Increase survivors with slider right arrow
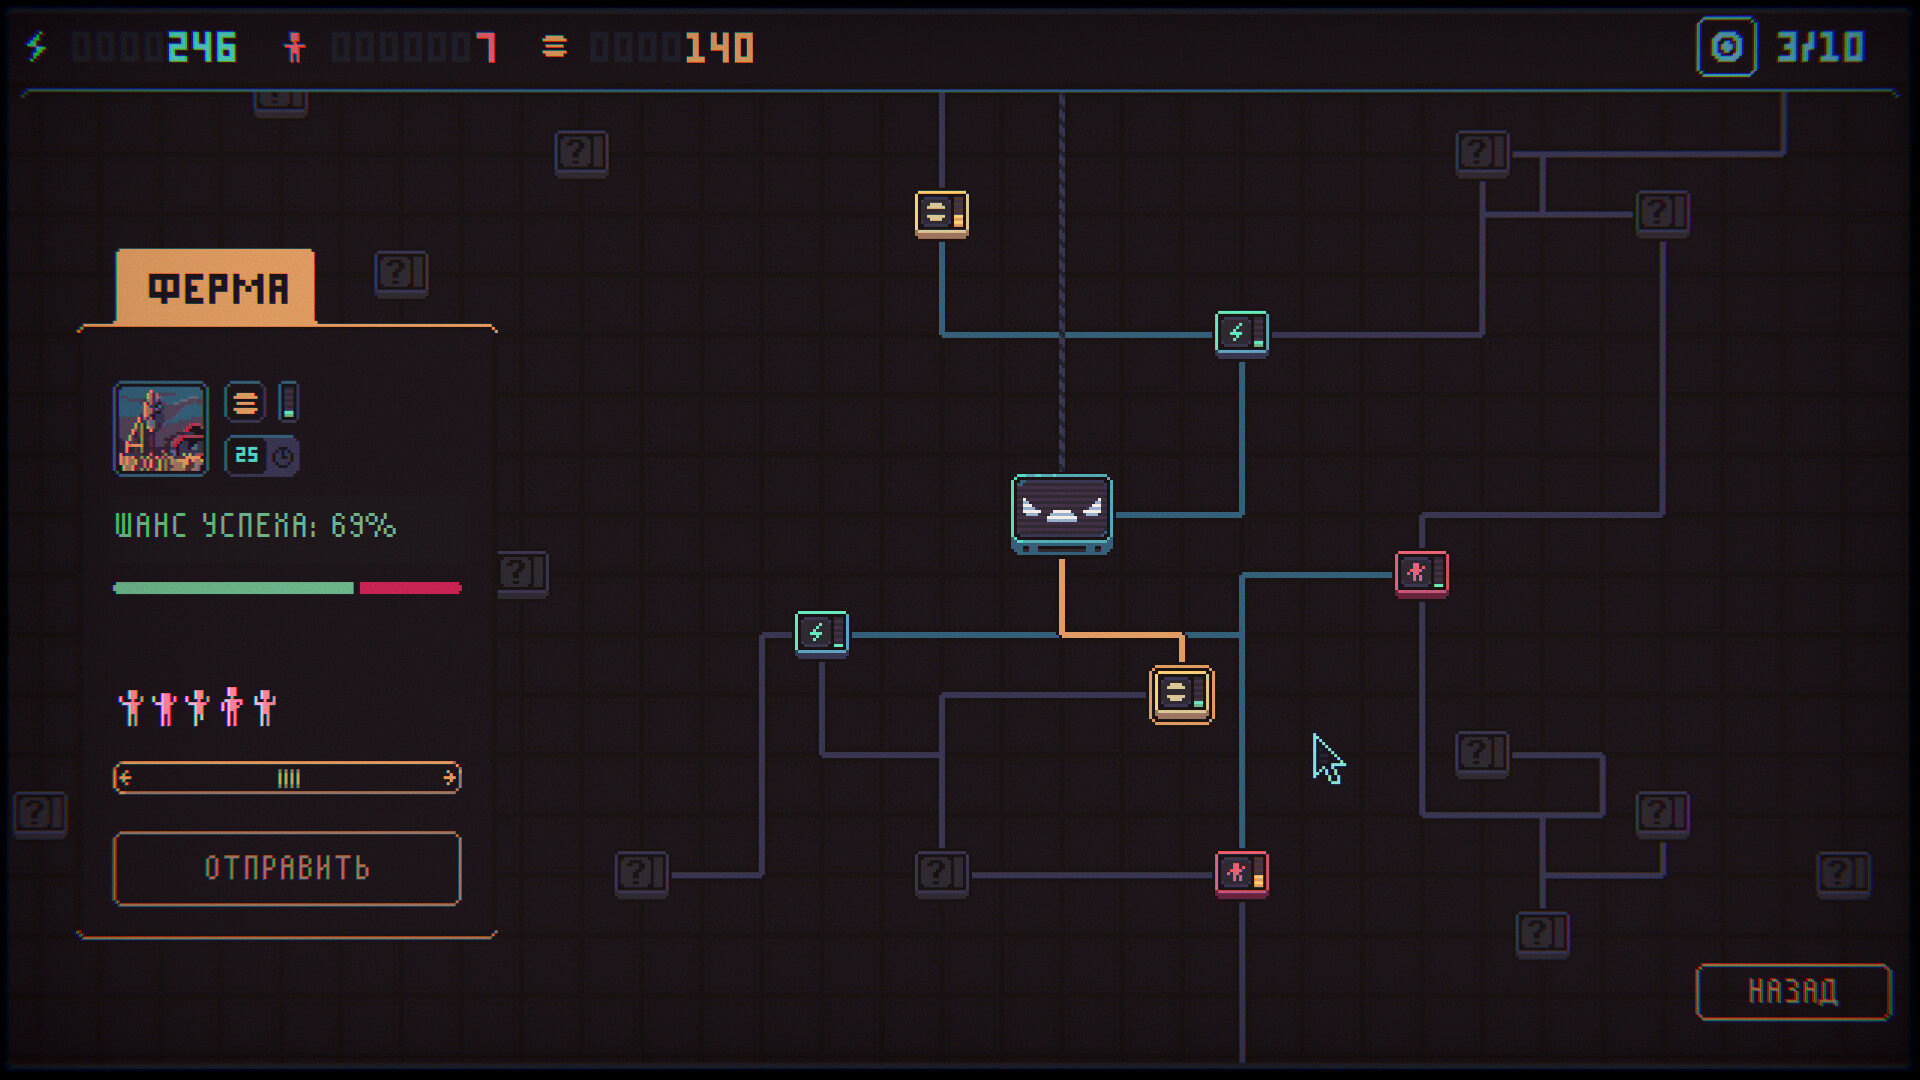This screenshot has height=1080, width=1920. (449, 778)
